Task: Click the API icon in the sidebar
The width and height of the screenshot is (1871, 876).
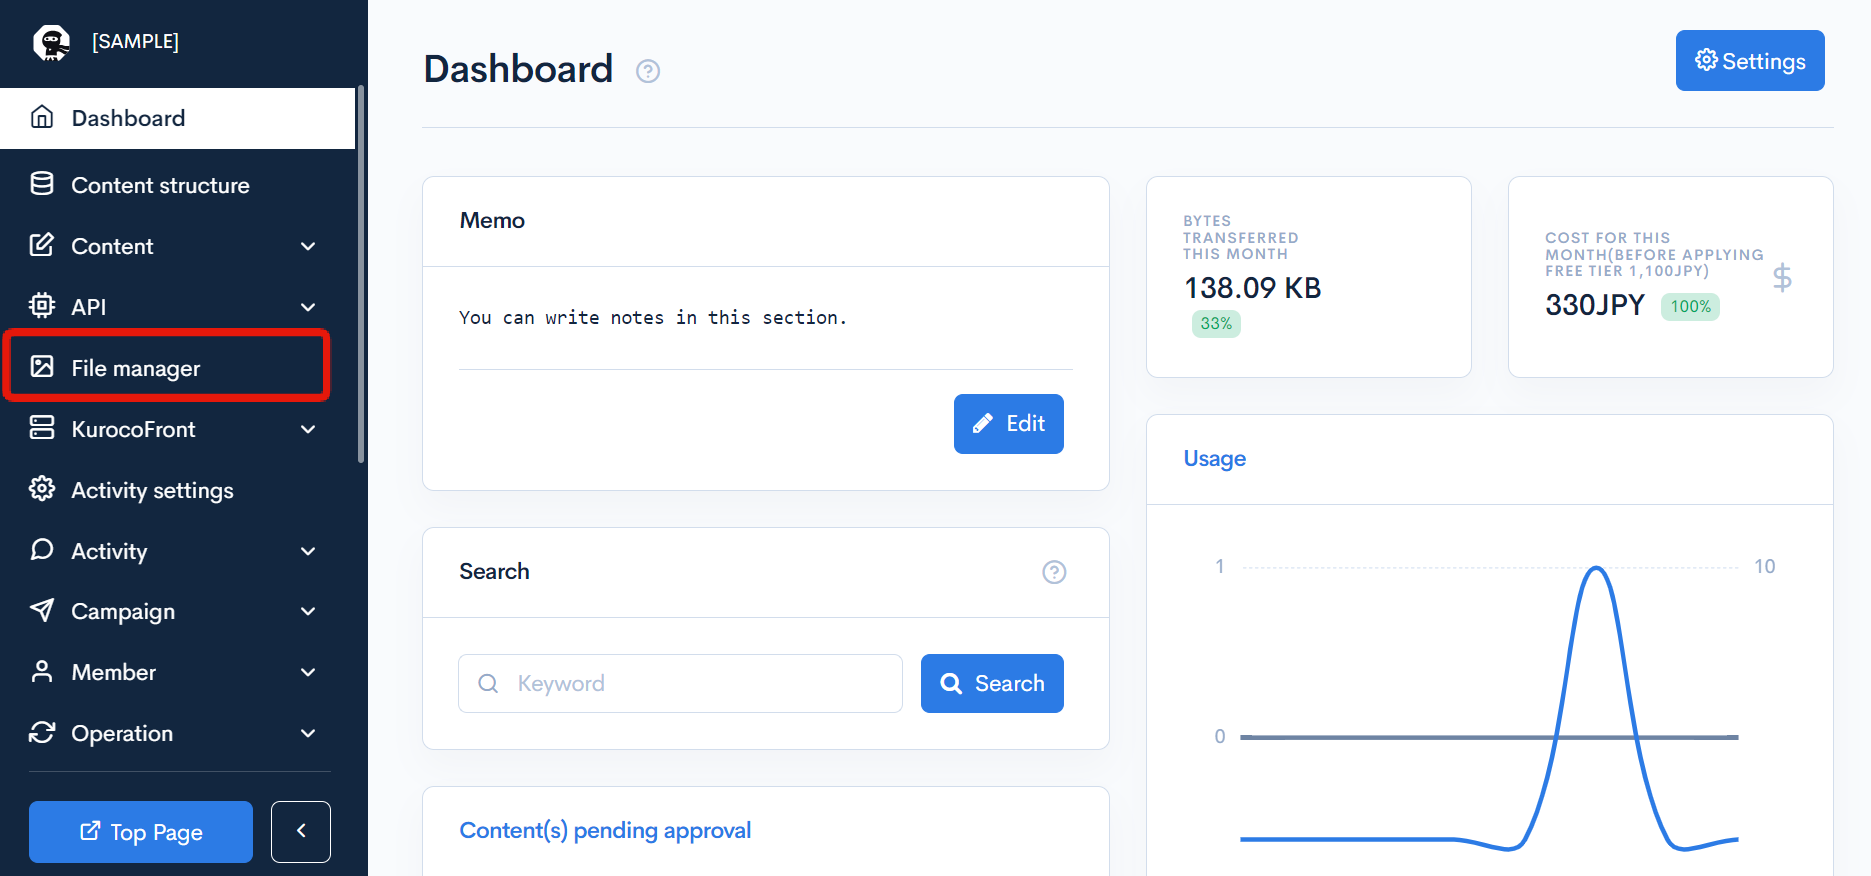Action: (x=42, y=306)
